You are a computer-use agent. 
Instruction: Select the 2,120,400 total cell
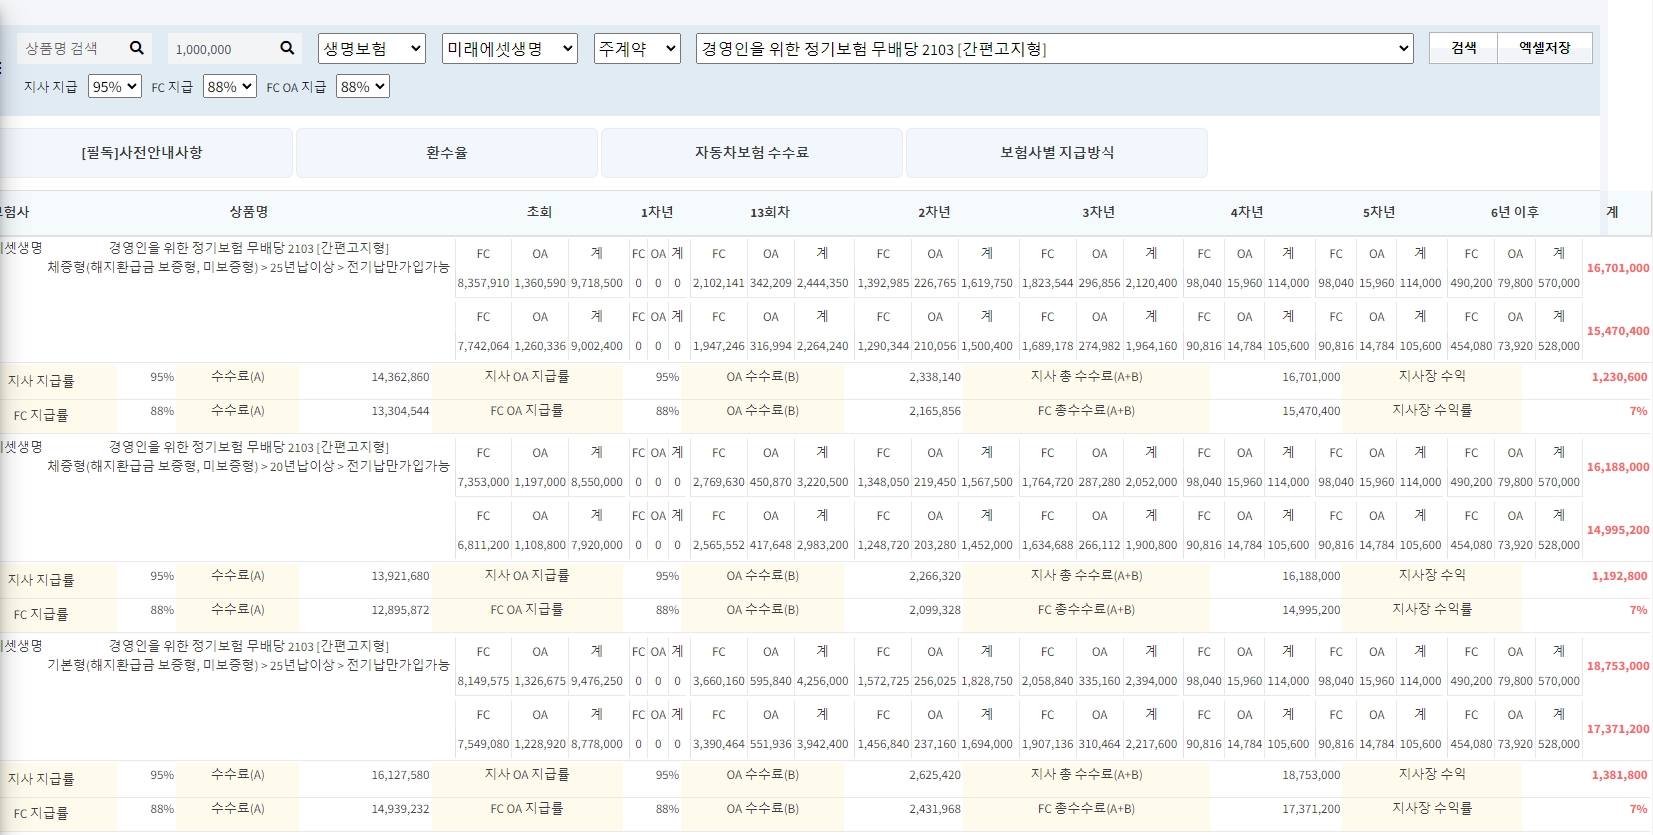point(1152,283)
